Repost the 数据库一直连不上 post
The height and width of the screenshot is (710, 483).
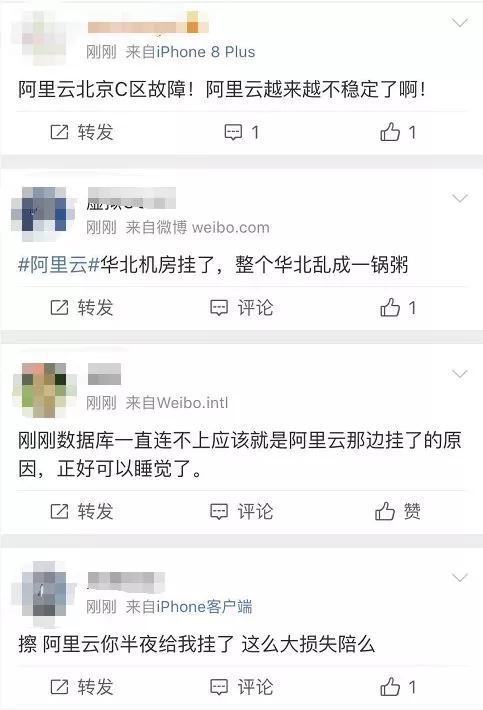coord(81,512)
